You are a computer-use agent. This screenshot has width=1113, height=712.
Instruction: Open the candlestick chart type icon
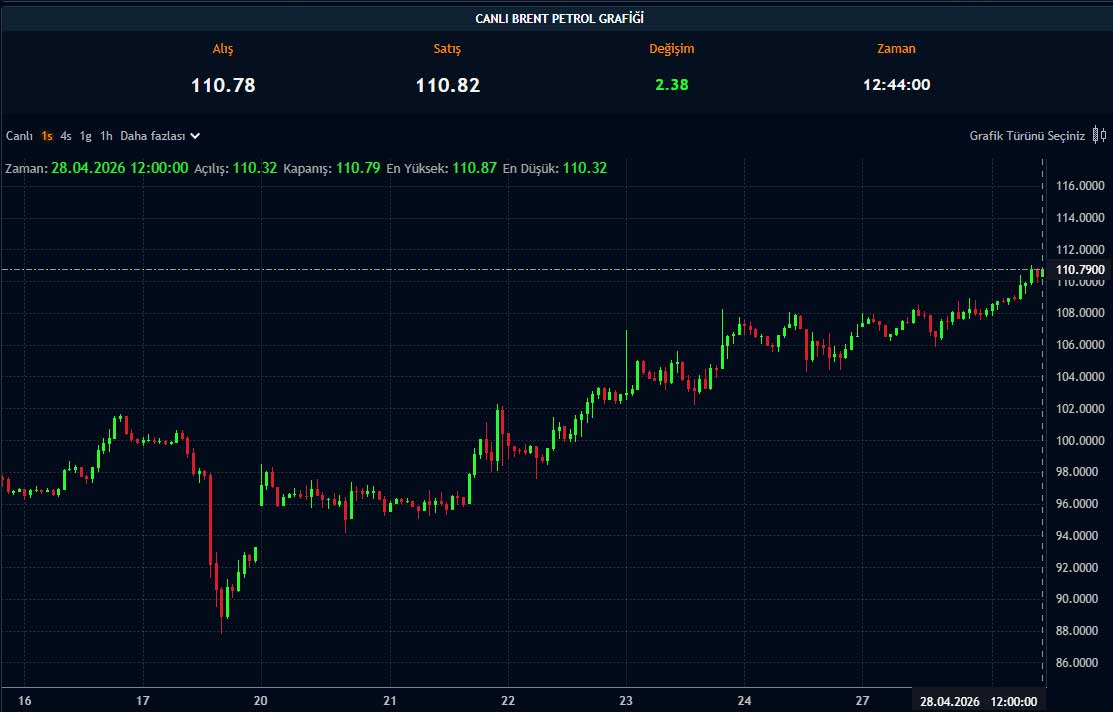click(x=1099, y=135)
